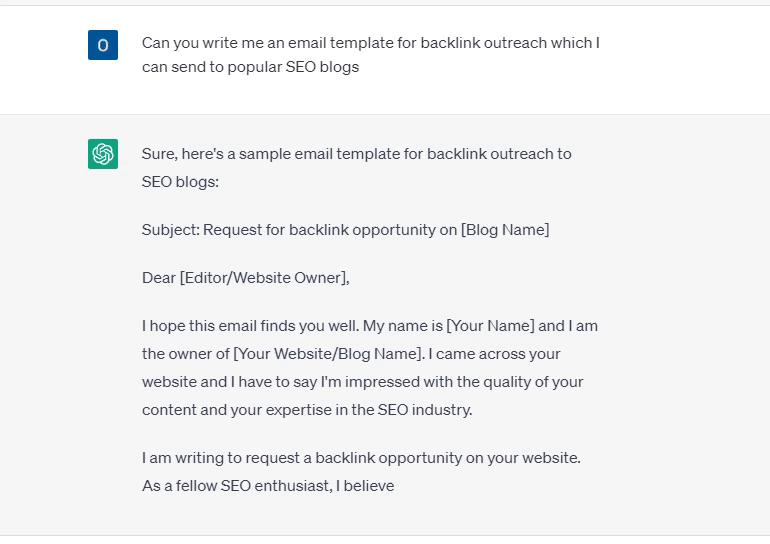Click the line "website and I have to say I'm impressed"
The width and height of the screenshot is (770, 544).
coord(362,382)
